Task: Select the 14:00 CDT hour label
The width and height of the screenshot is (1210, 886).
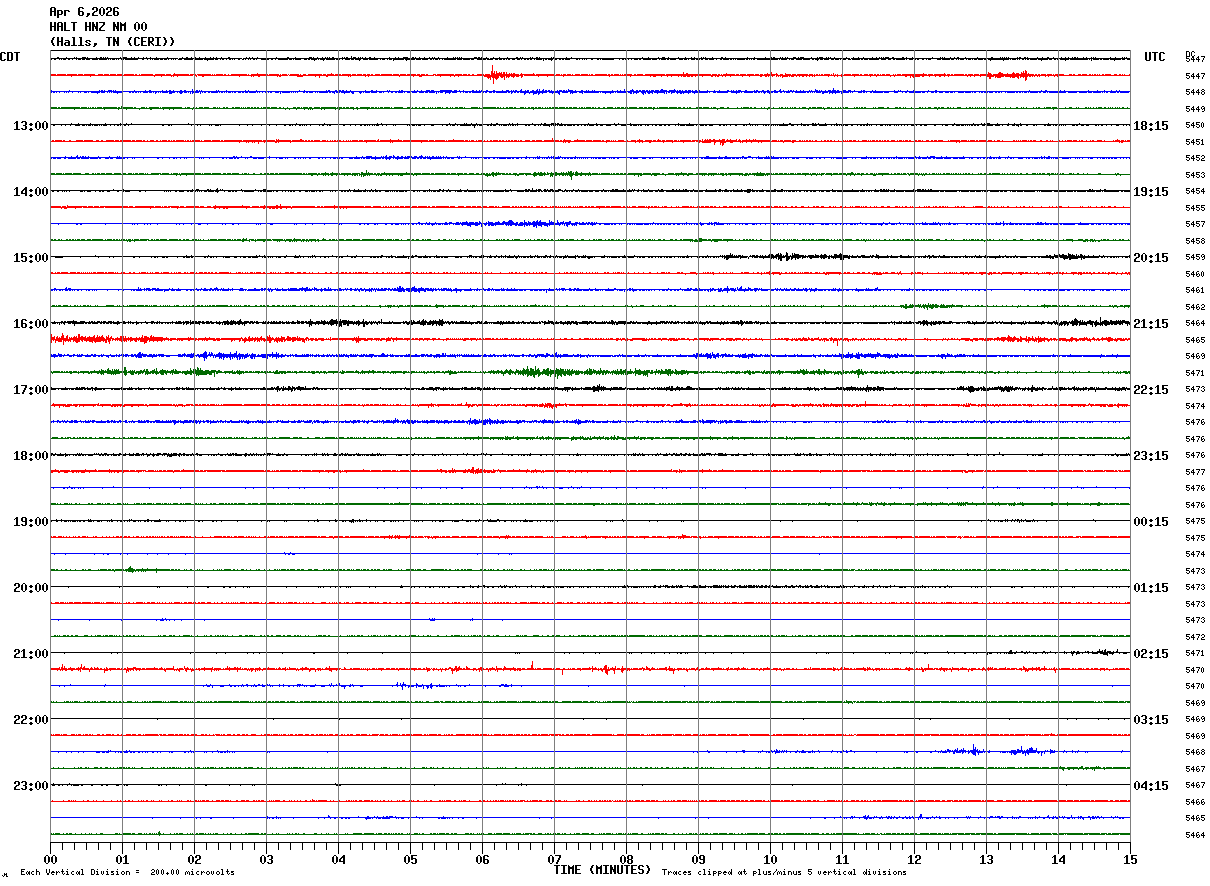Action: [31, 192]
